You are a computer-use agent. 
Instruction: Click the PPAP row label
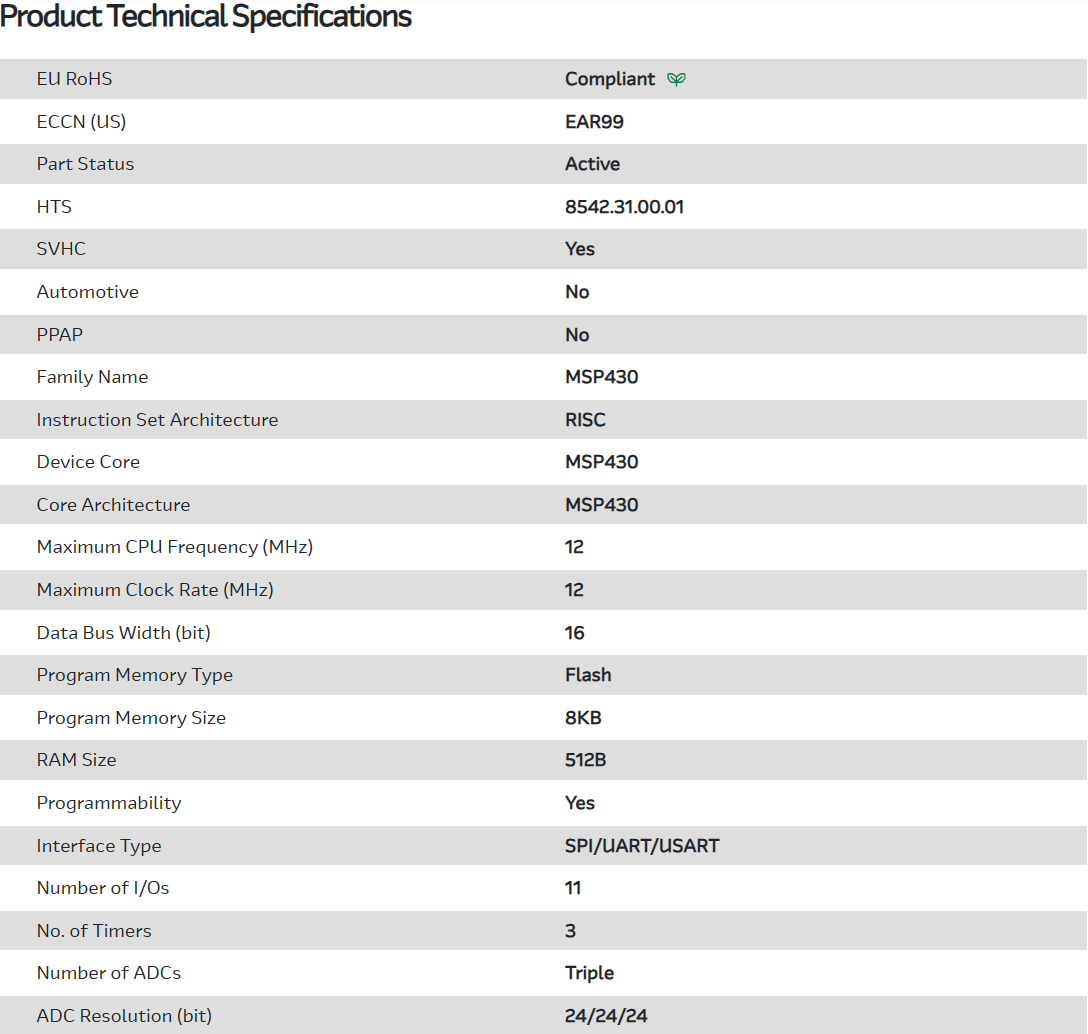60,335
